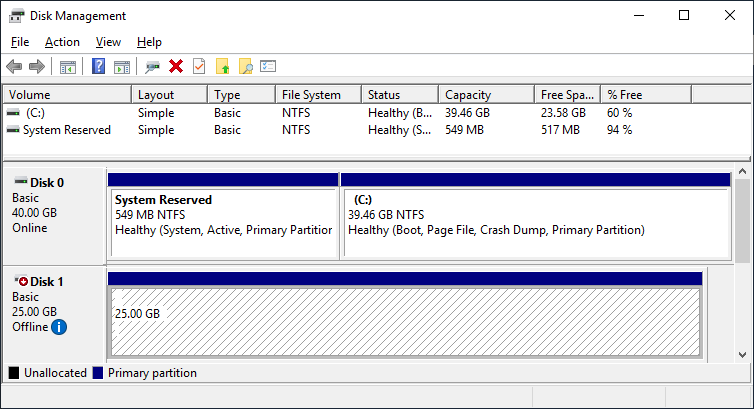The height and width of the screenshot is (409, 754).
Task: Sort by the Capacity column header
Action: 486,95
